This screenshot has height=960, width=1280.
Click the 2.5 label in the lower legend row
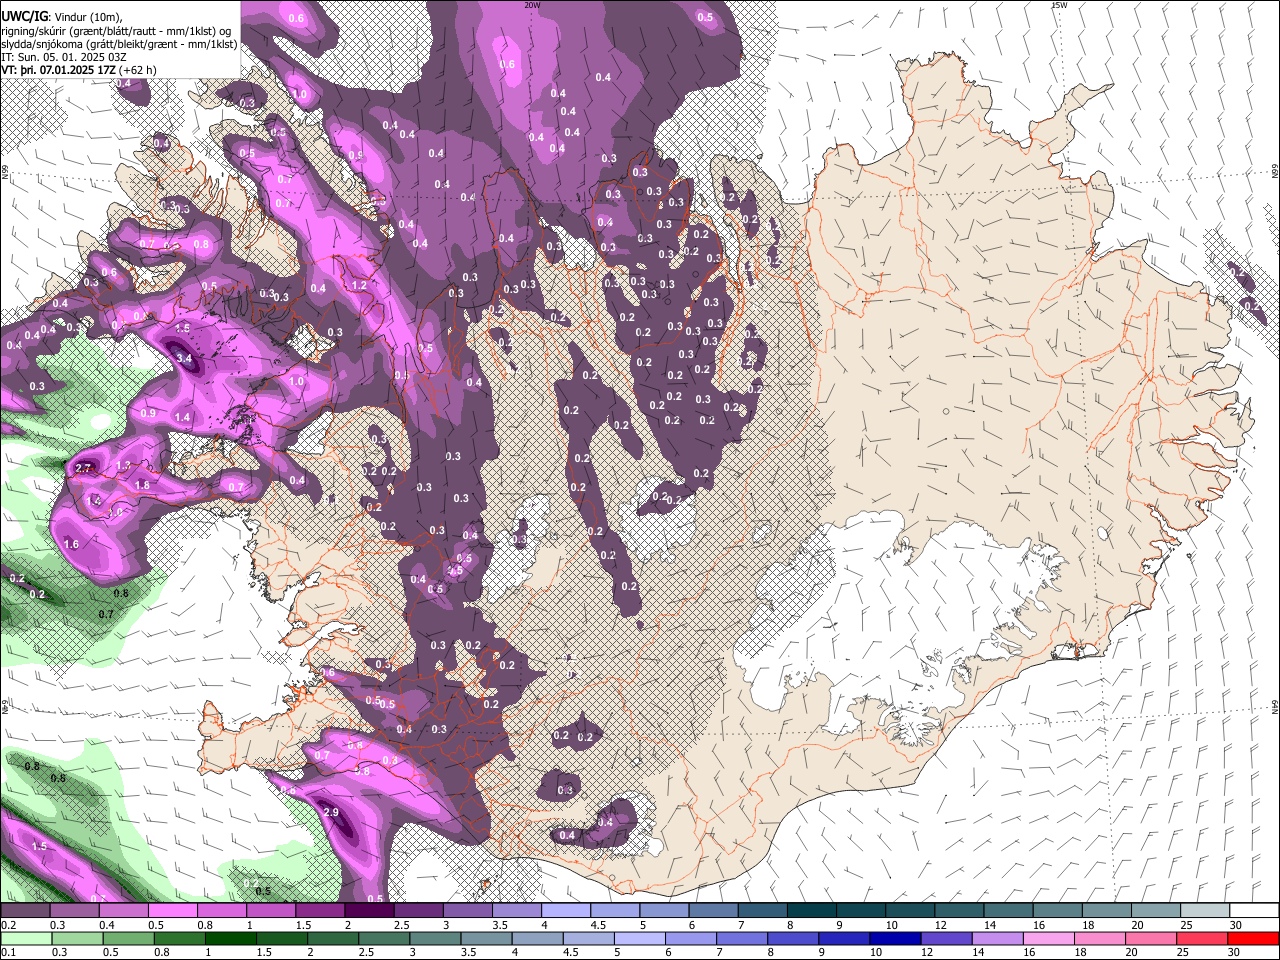pos(365,953)
